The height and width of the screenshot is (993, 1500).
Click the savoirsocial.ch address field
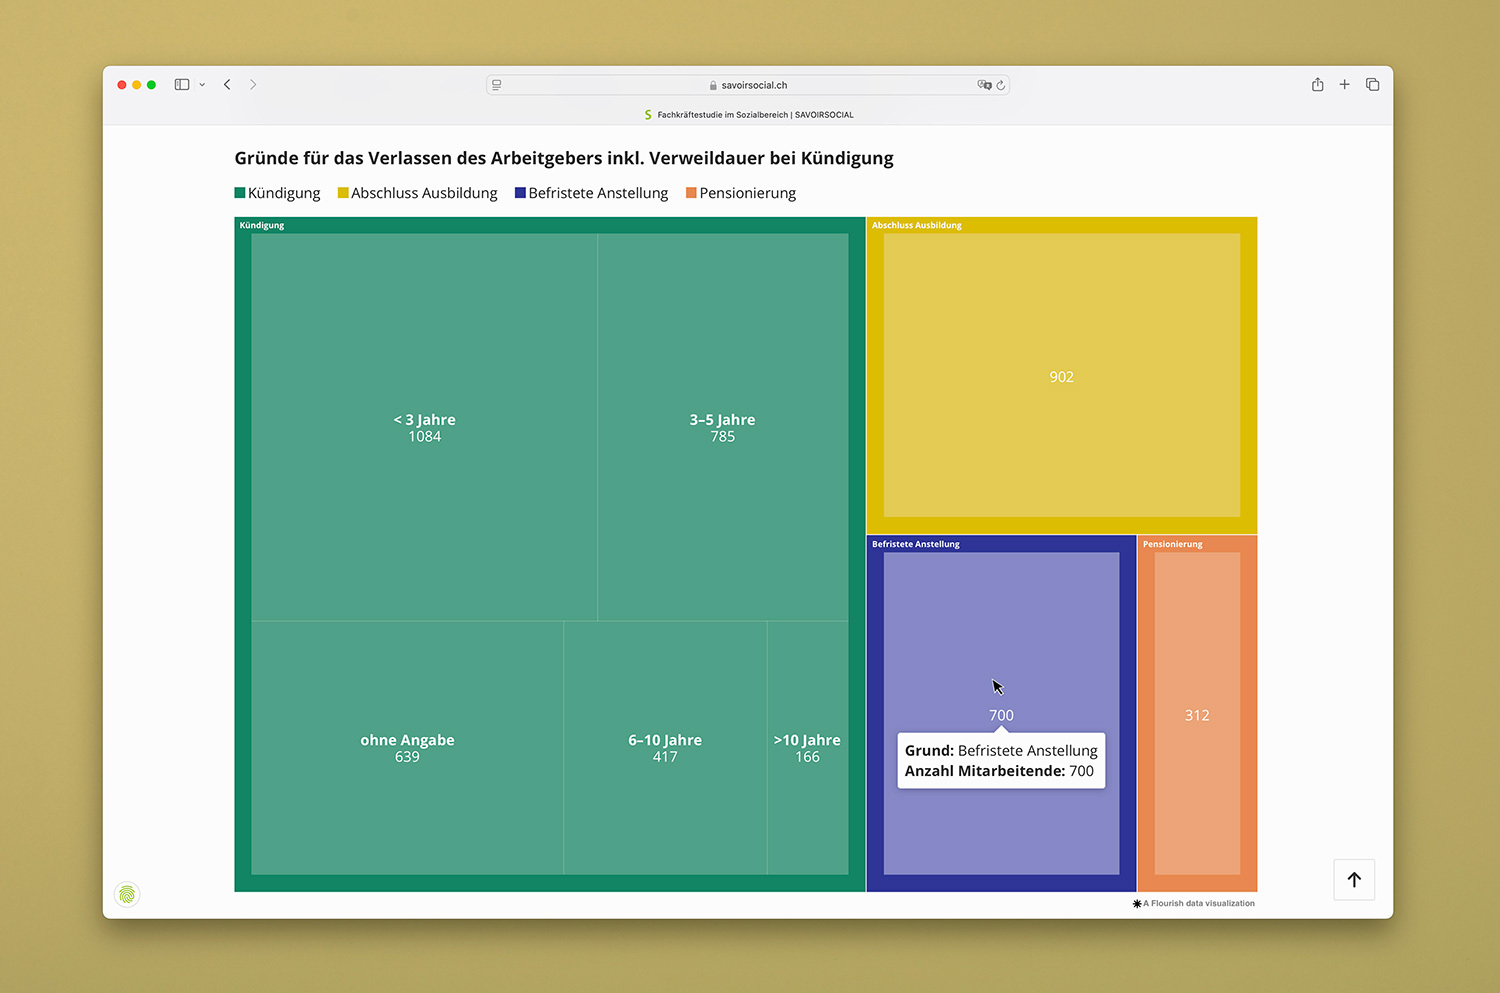point(748,85)
